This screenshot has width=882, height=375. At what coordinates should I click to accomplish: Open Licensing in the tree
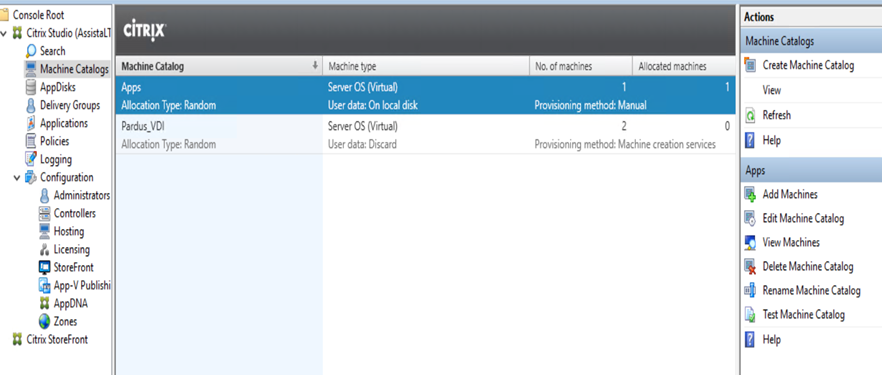(x=71, y=250)
